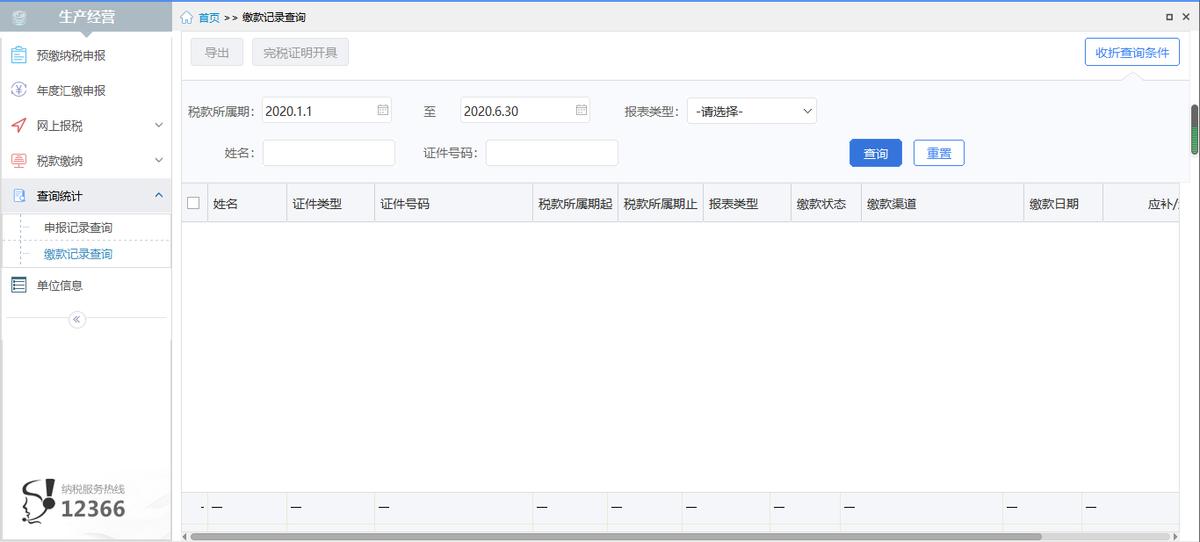Screen dimensions: 1200x542
Task: Open calendar picker for end date
Action: (582, 110)
